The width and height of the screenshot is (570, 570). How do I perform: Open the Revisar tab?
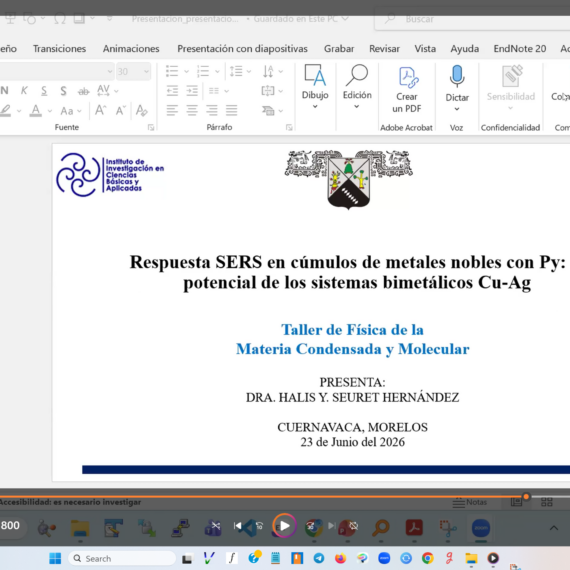[384, 49]
